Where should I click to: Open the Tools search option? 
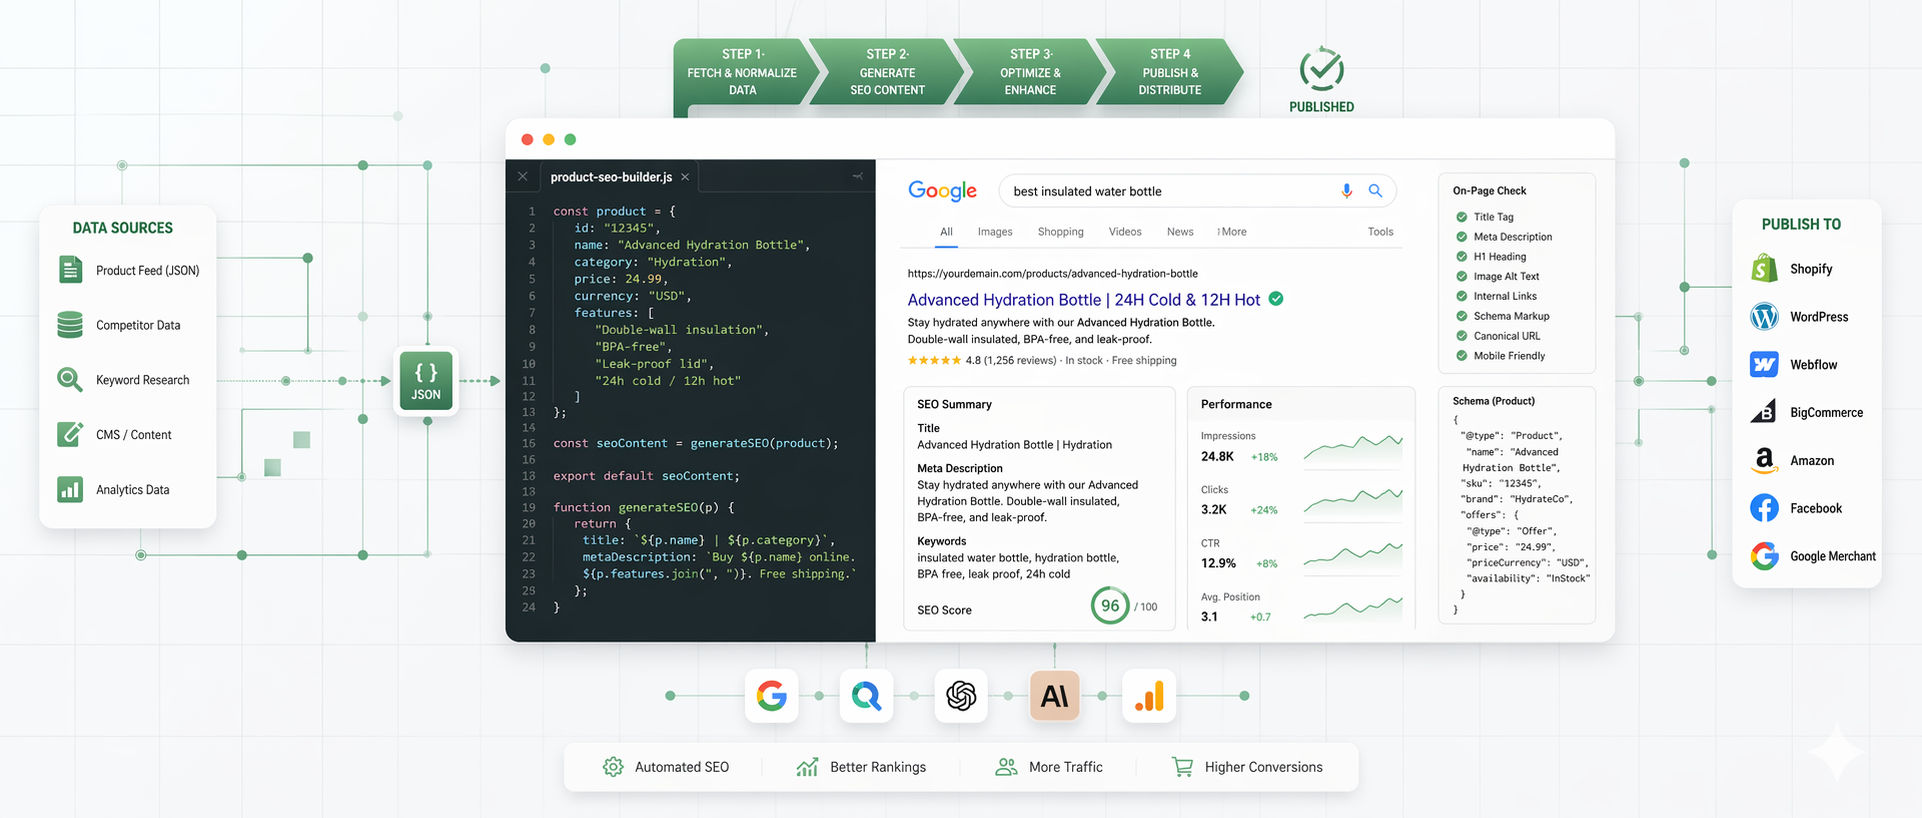pyautogui.click(x=1380, y=232)
